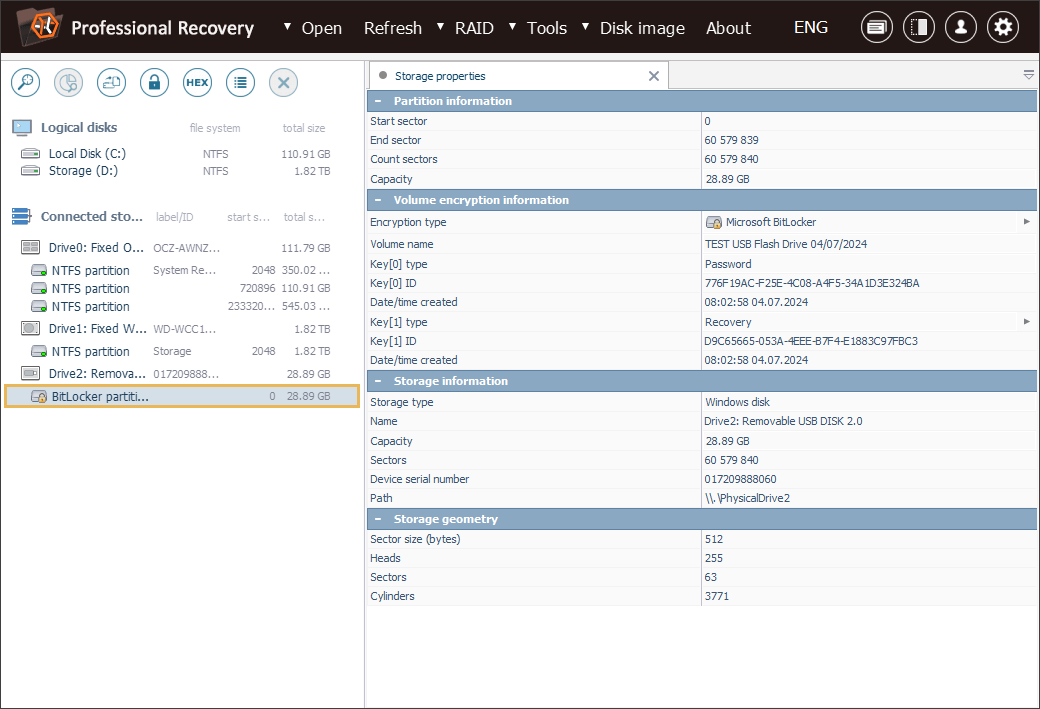
Task: Click the Drive2 removable disk icon
Action: click(x=31, y=373)
